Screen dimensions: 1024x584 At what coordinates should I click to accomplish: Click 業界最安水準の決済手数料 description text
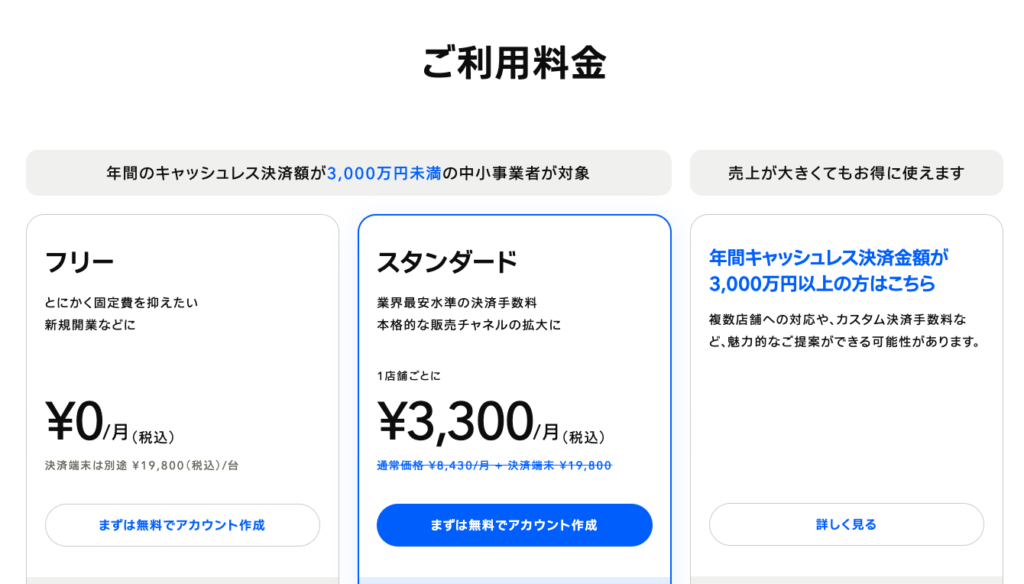(456, 302)
